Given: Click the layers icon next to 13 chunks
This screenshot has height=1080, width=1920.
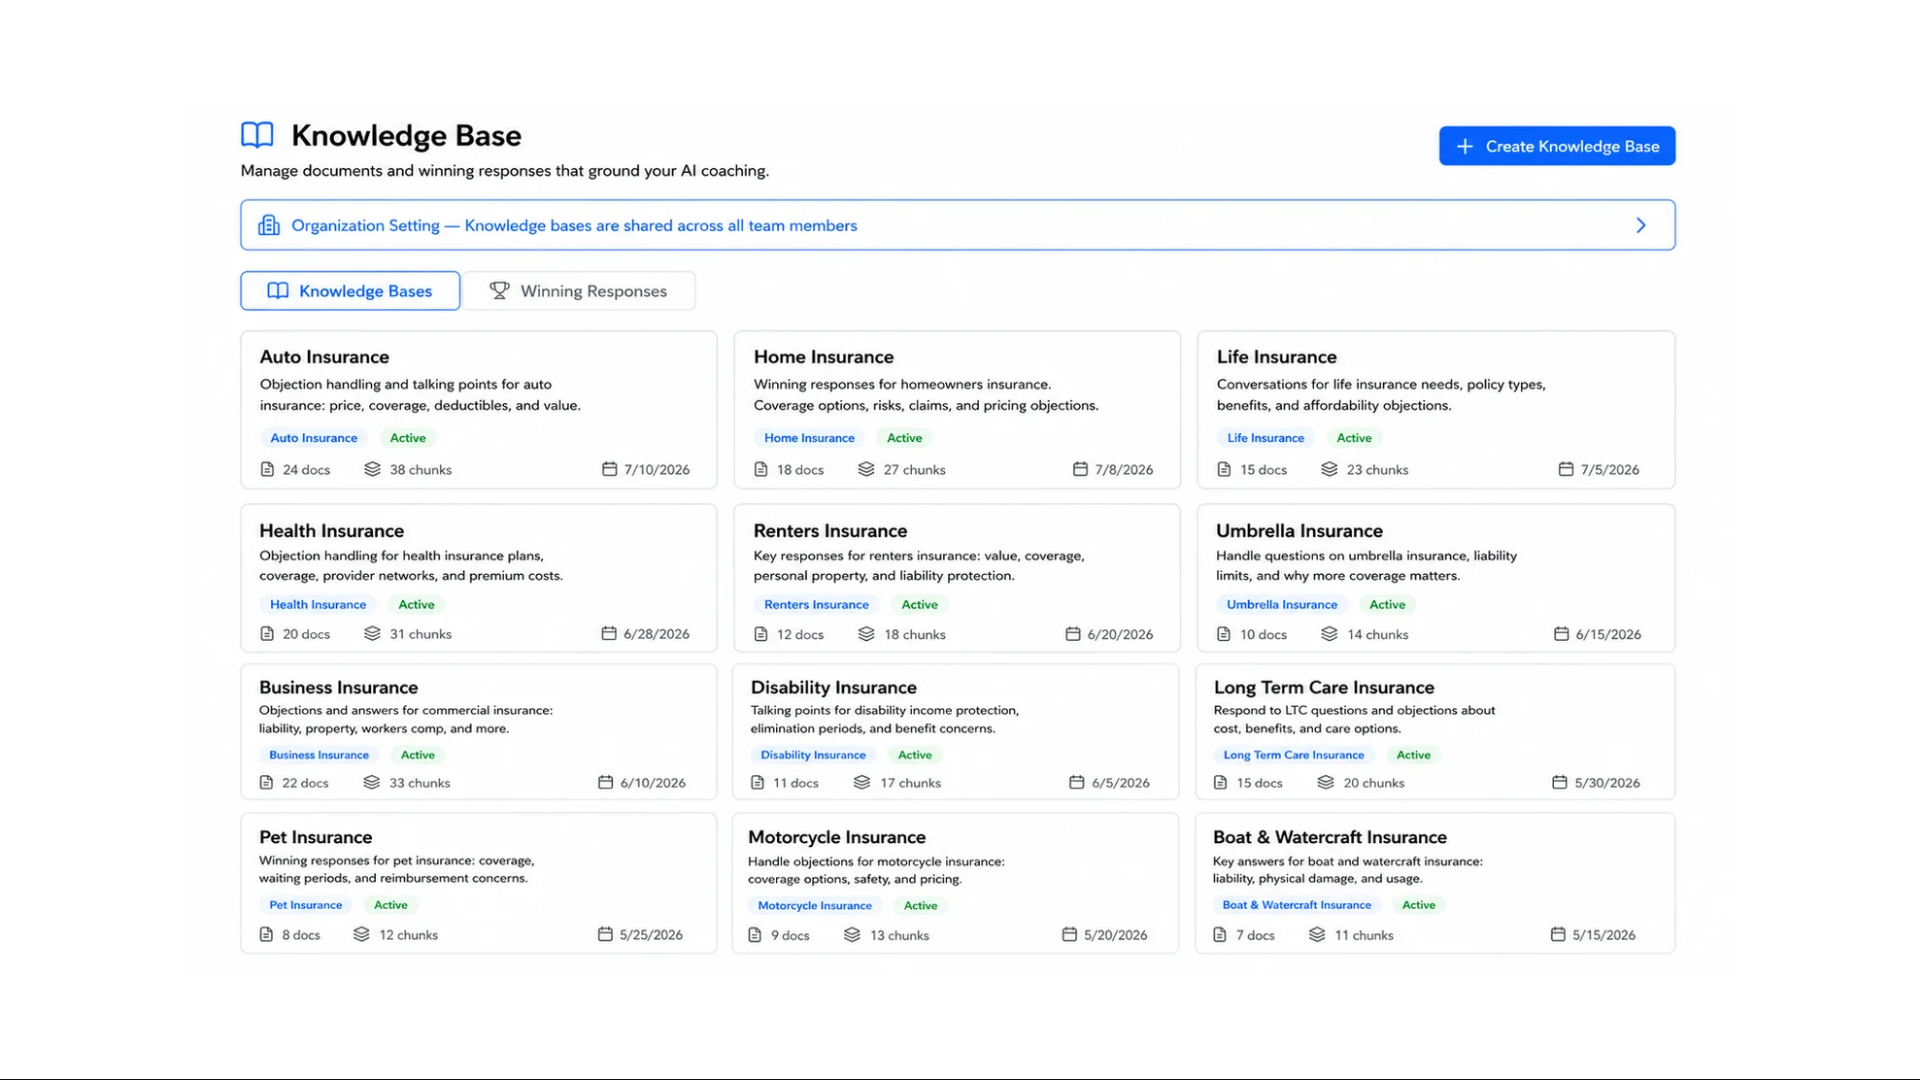Looking at the screenshot, I should (852, 934).
